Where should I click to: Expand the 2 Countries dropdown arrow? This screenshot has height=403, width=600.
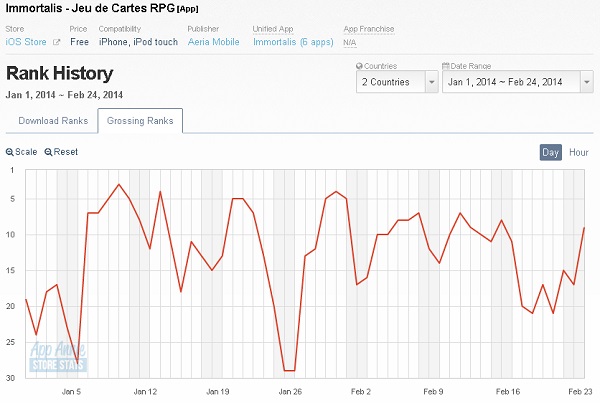point(432,82)
